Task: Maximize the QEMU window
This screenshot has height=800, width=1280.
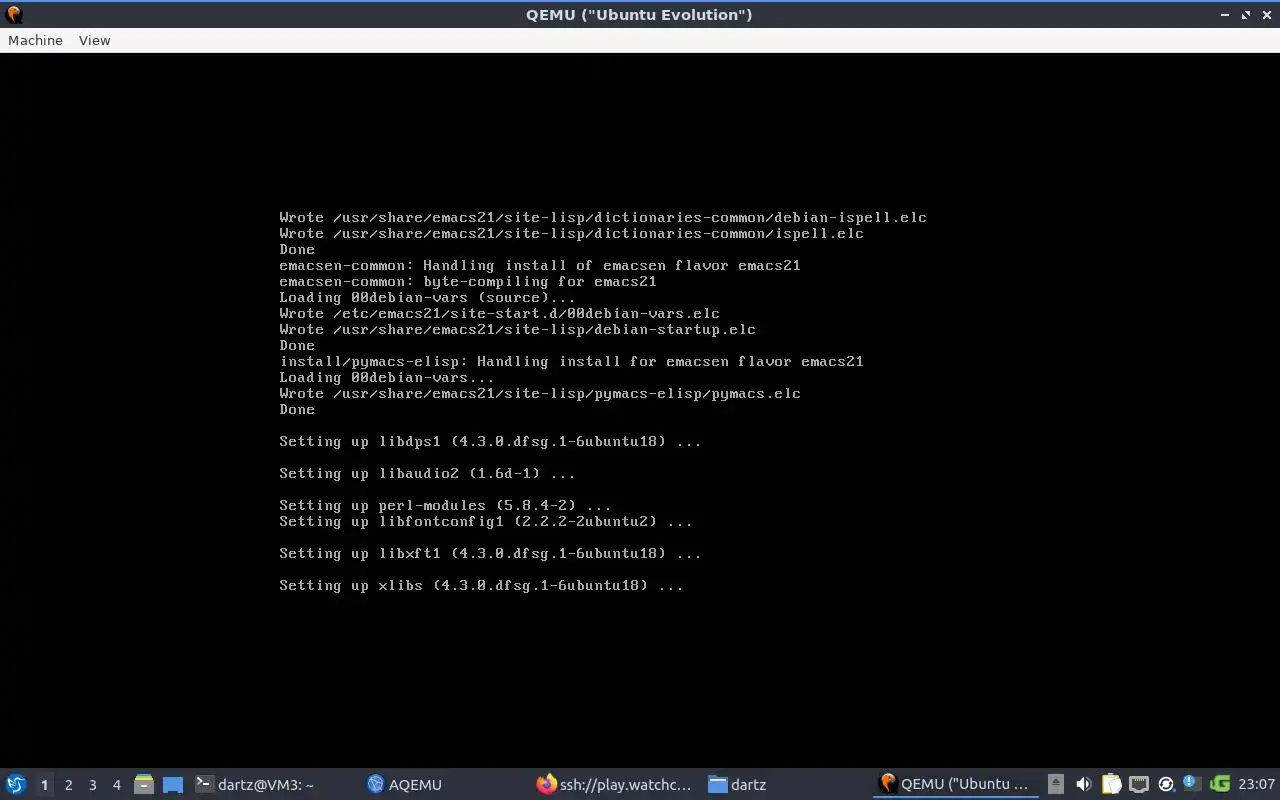Action: (x=1246, y=15)
